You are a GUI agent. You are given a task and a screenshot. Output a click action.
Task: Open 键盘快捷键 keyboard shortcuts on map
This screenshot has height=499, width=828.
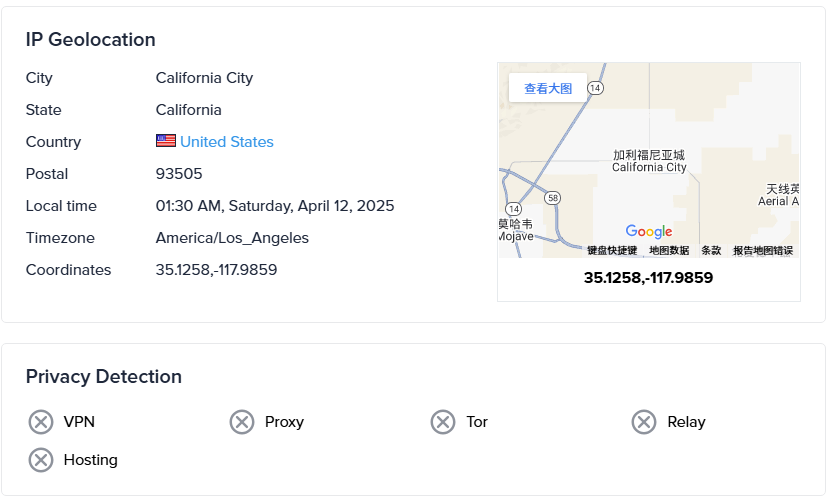click(612, 251)
